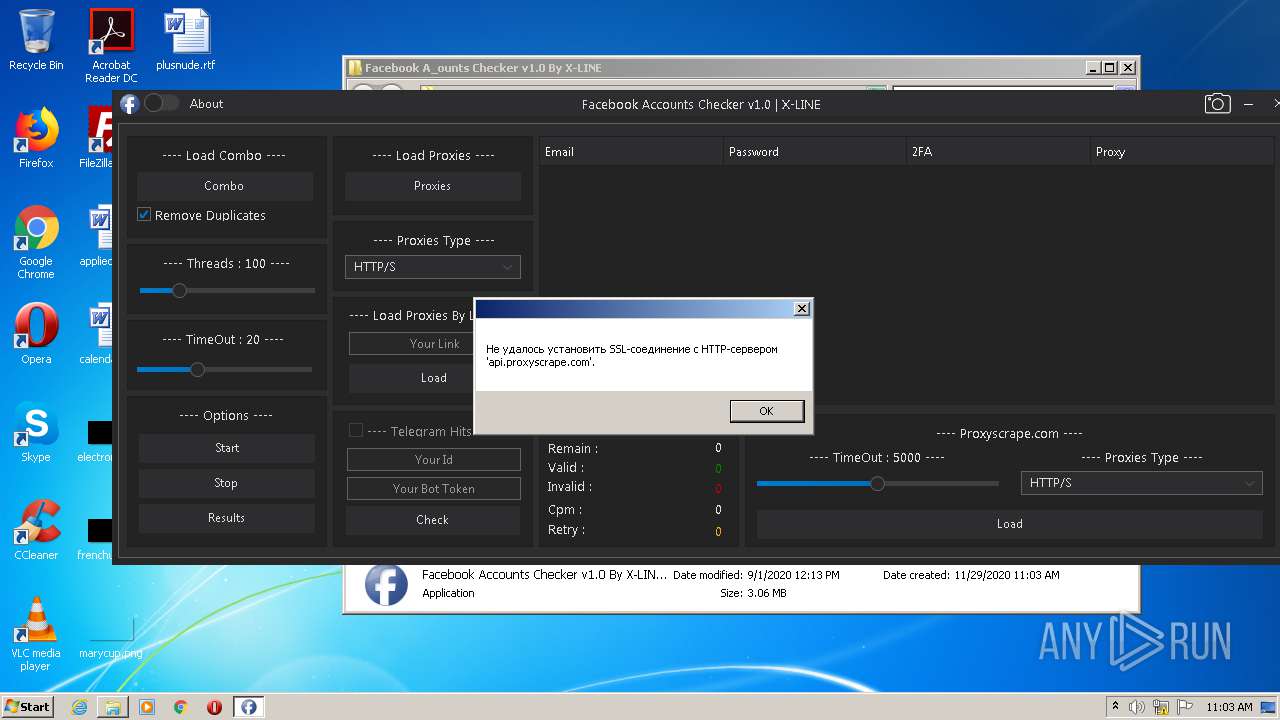Click the Start button under Options
Screen dimensions: 1280x720
click(x=227, y=448)
